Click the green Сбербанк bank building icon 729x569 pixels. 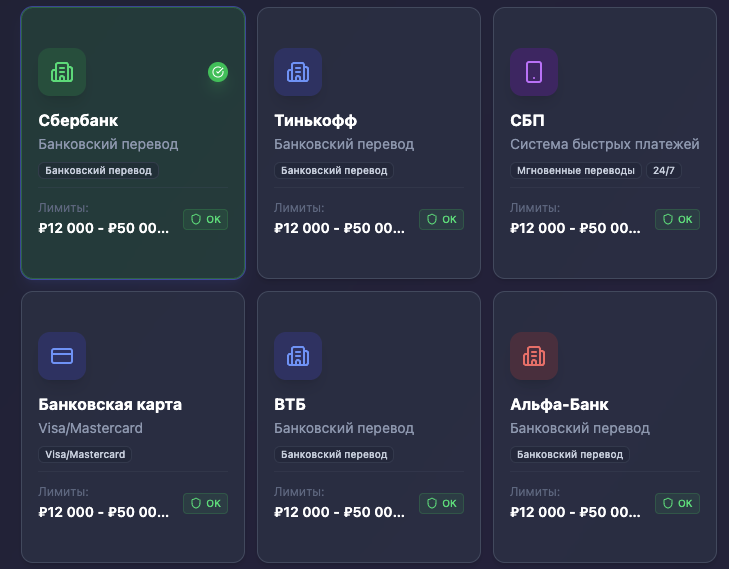(62, 72)
